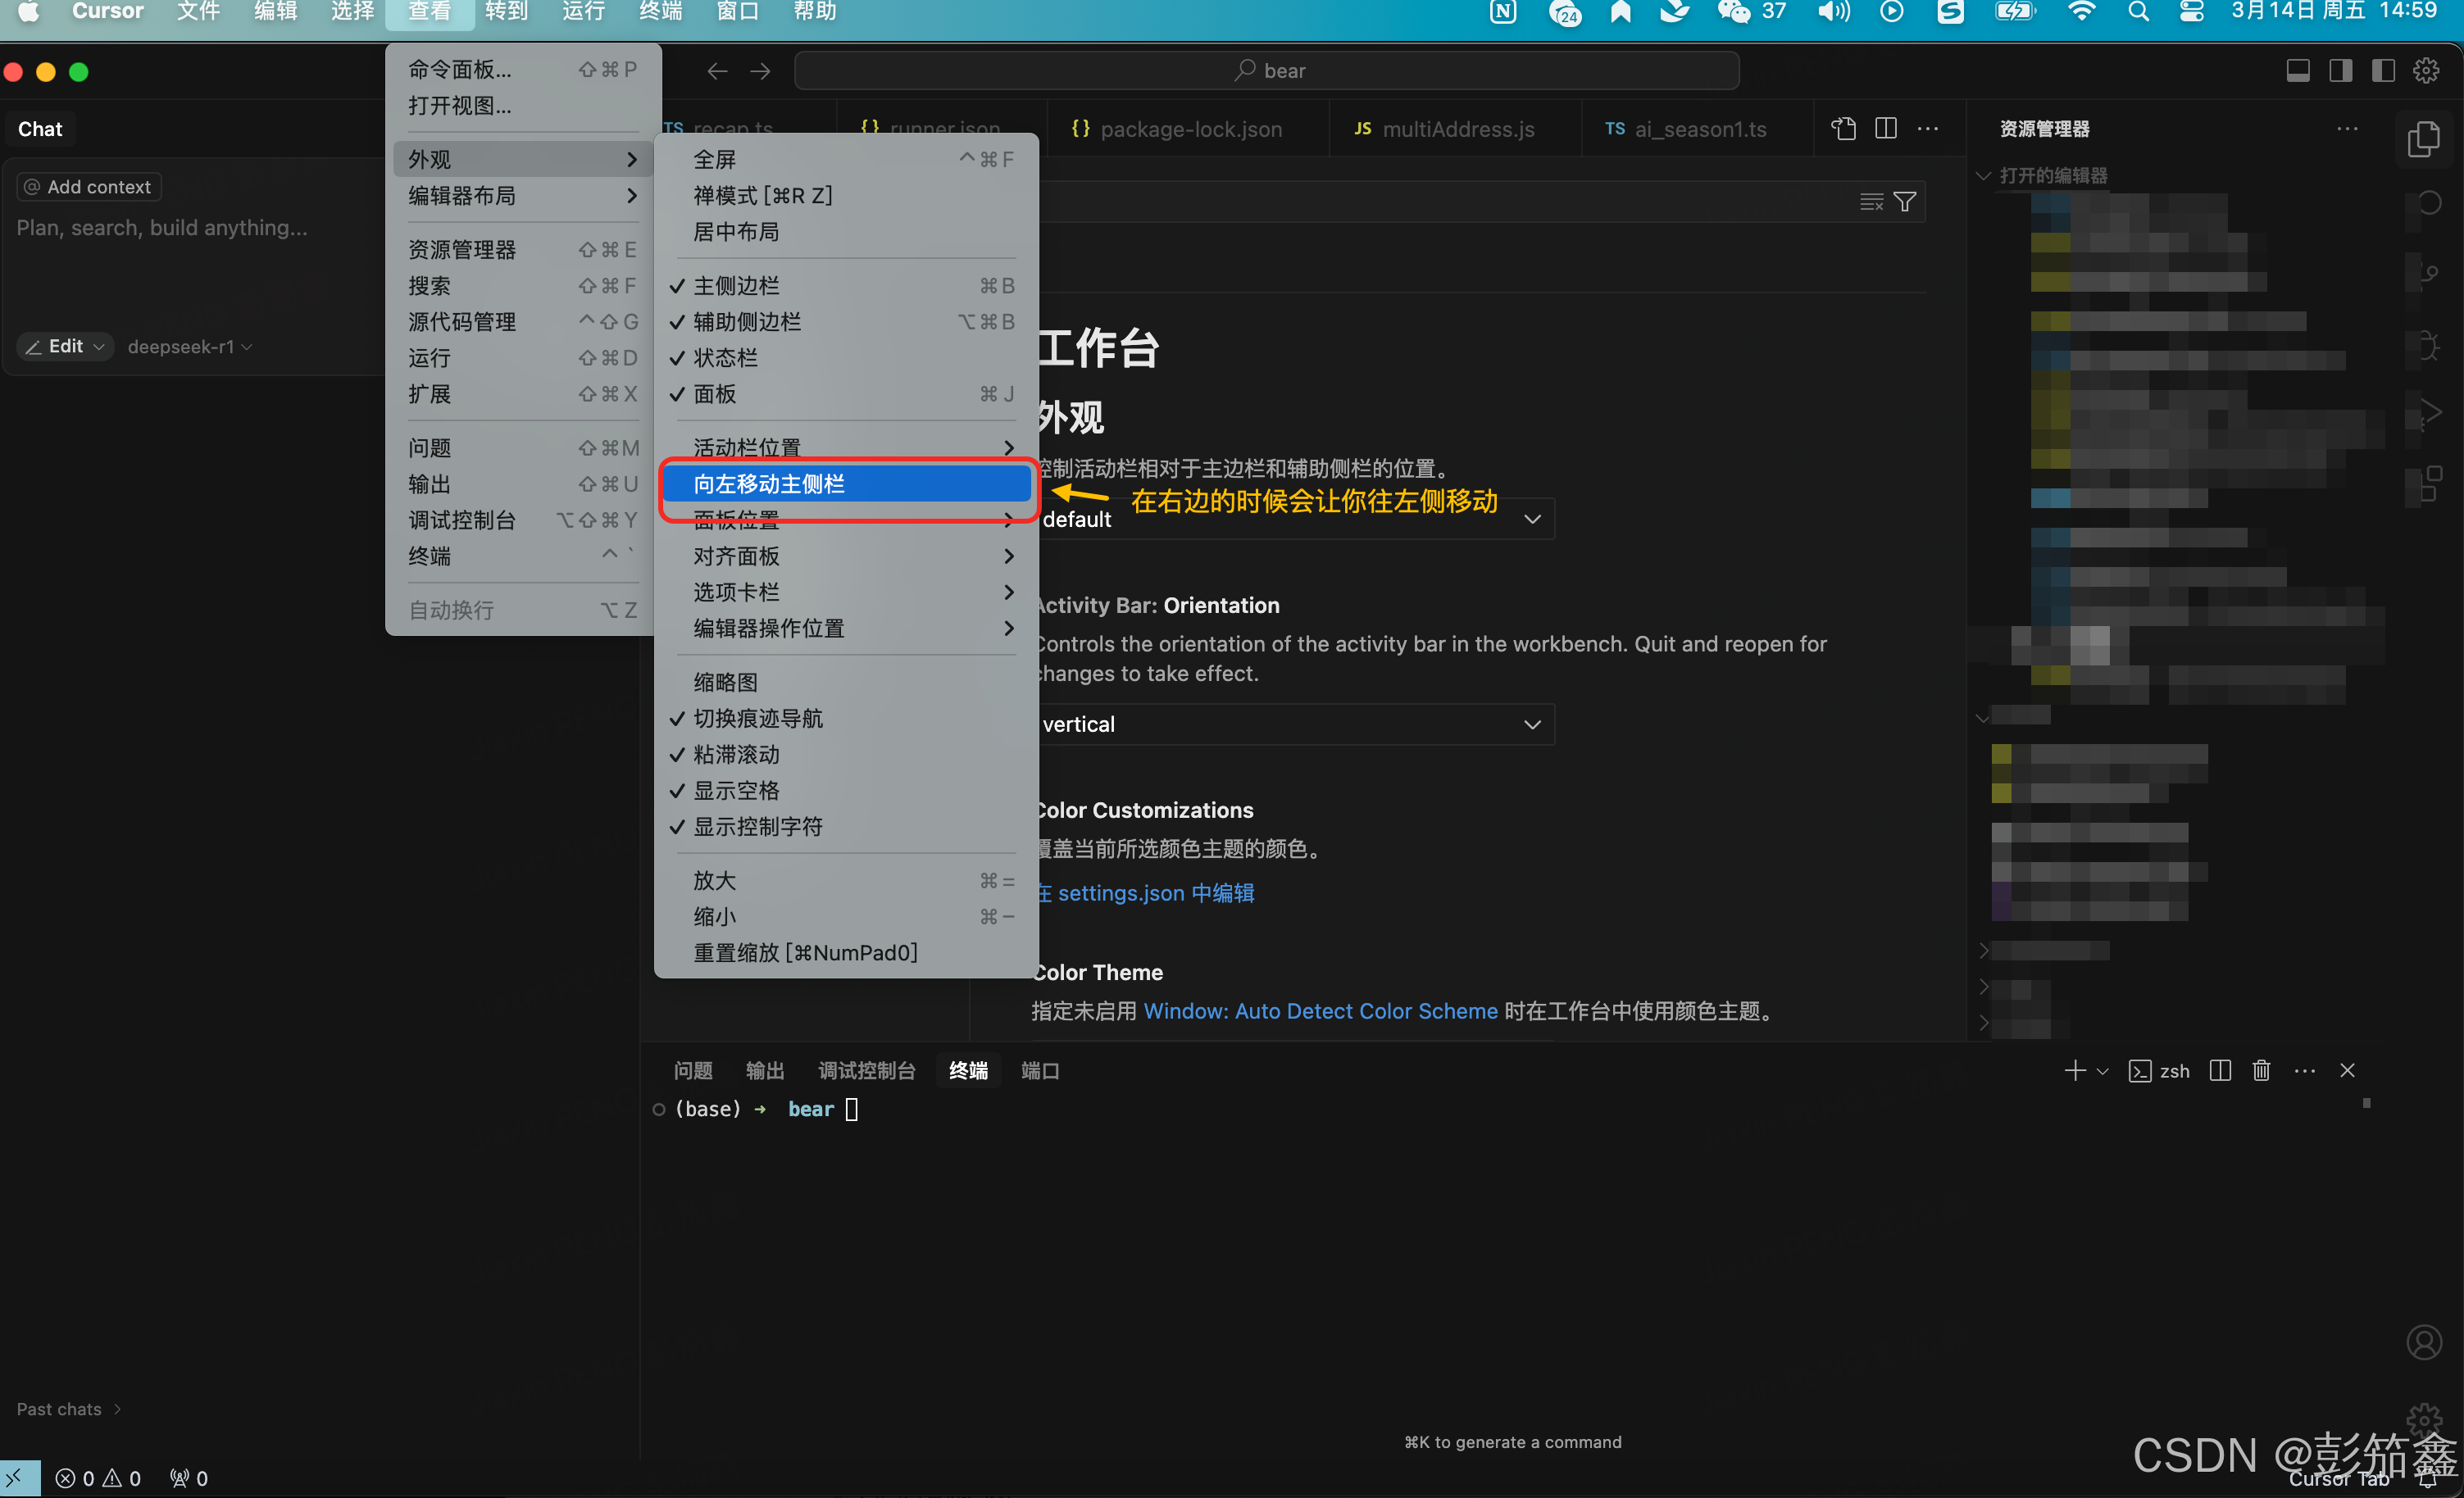The height and width of the screenshot is (1498, 2464).
Task: Open the Explorer files icon in activity bar
Action: pos(2424,139)
